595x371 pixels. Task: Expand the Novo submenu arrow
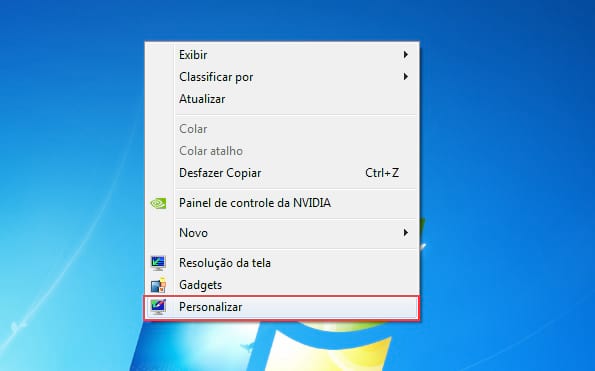(405, 233)
